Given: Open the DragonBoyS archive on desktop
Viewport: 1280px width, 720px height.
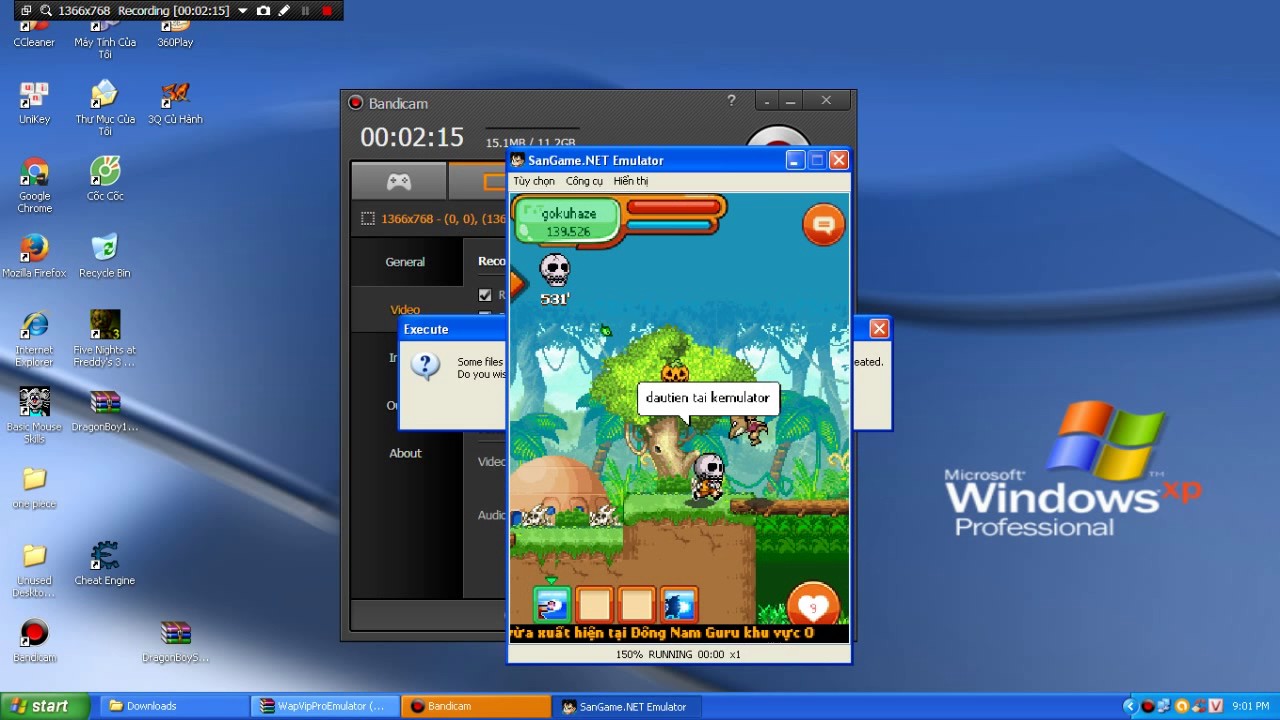Looking at the screenshot, I should (x=175, y=641).
